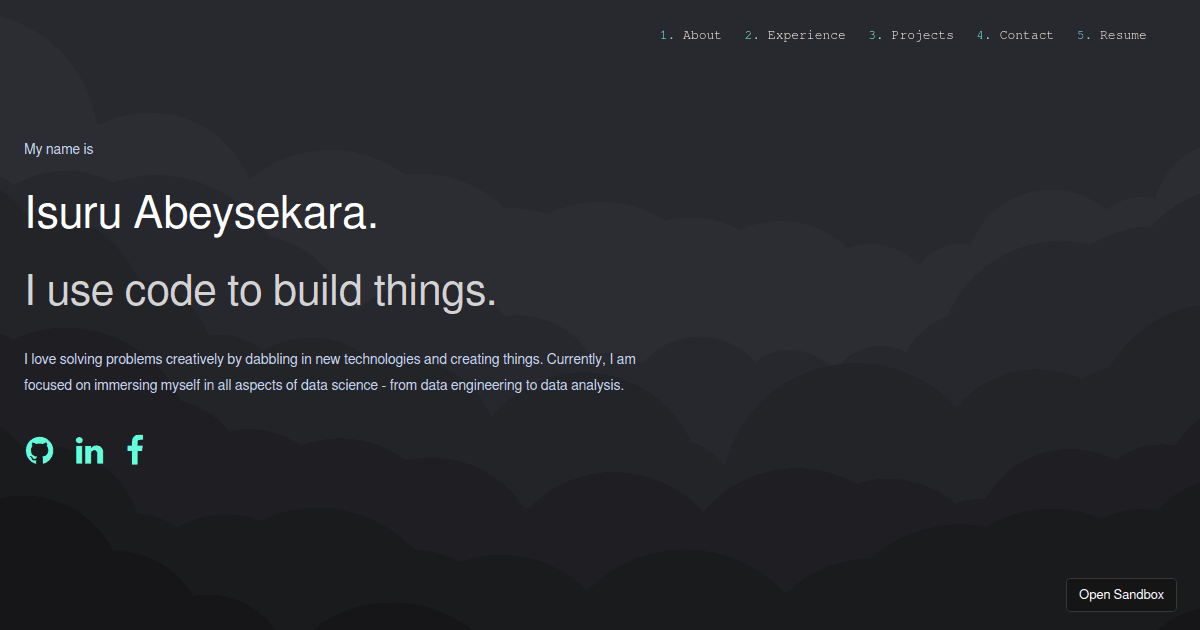1200x630 pixels.
Task: Navigate to the Experience section
Action: click(x=795, y=35)
